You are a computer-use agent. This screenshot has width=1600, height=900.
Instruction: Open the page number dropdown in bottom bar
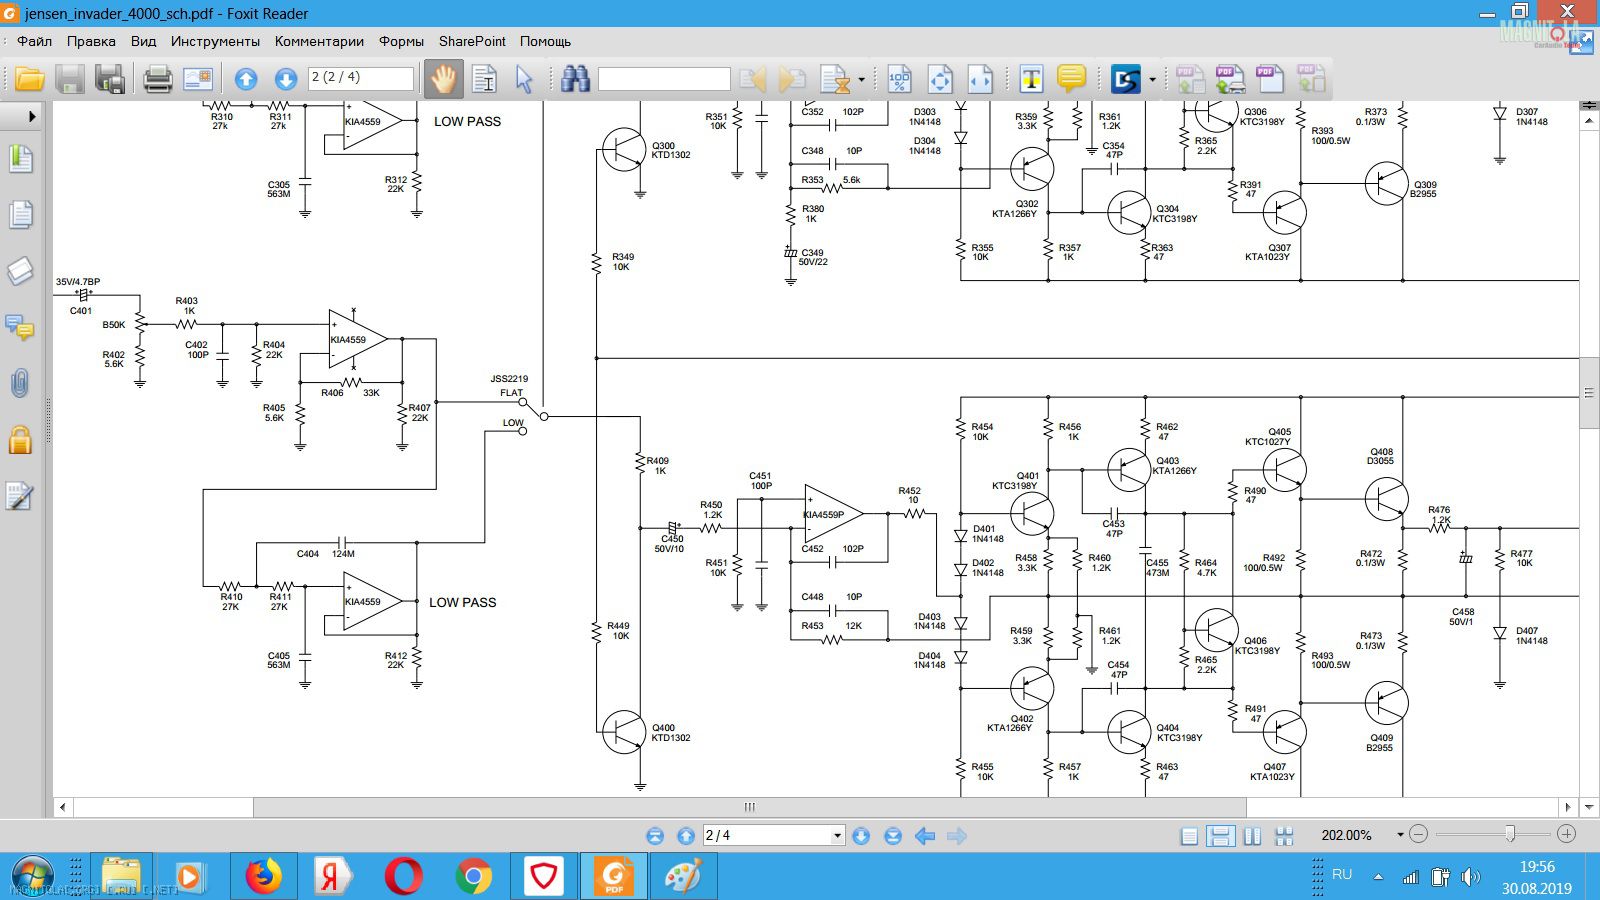coord(837,836)
